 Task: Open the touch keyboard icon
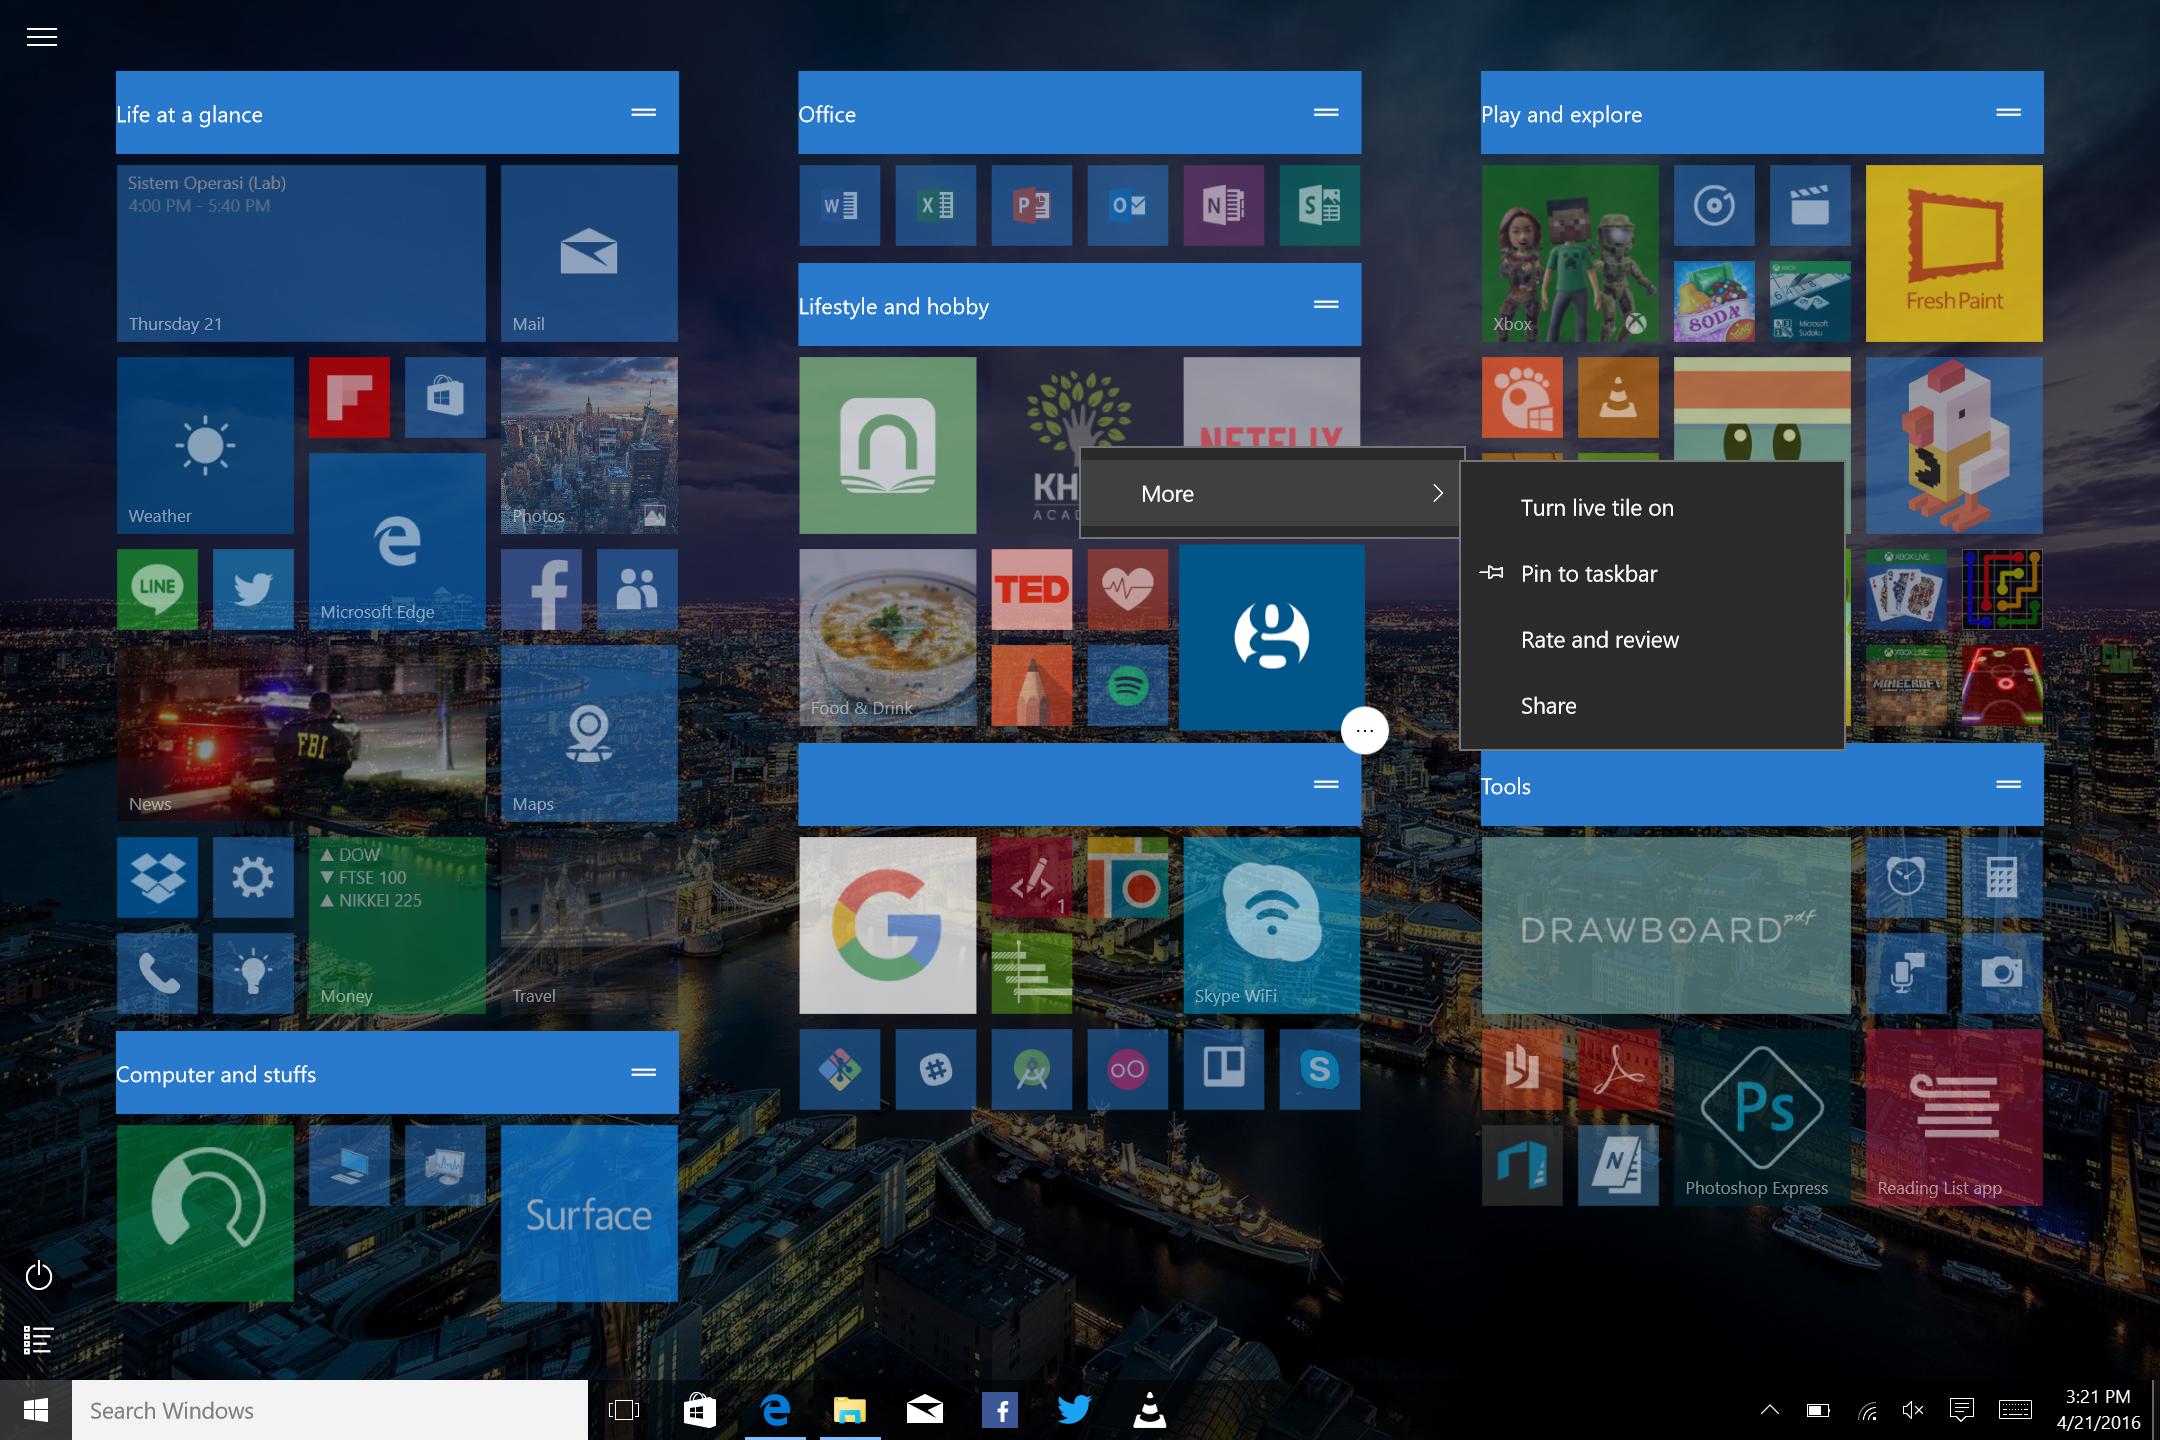click(x=2015, y=1410)
